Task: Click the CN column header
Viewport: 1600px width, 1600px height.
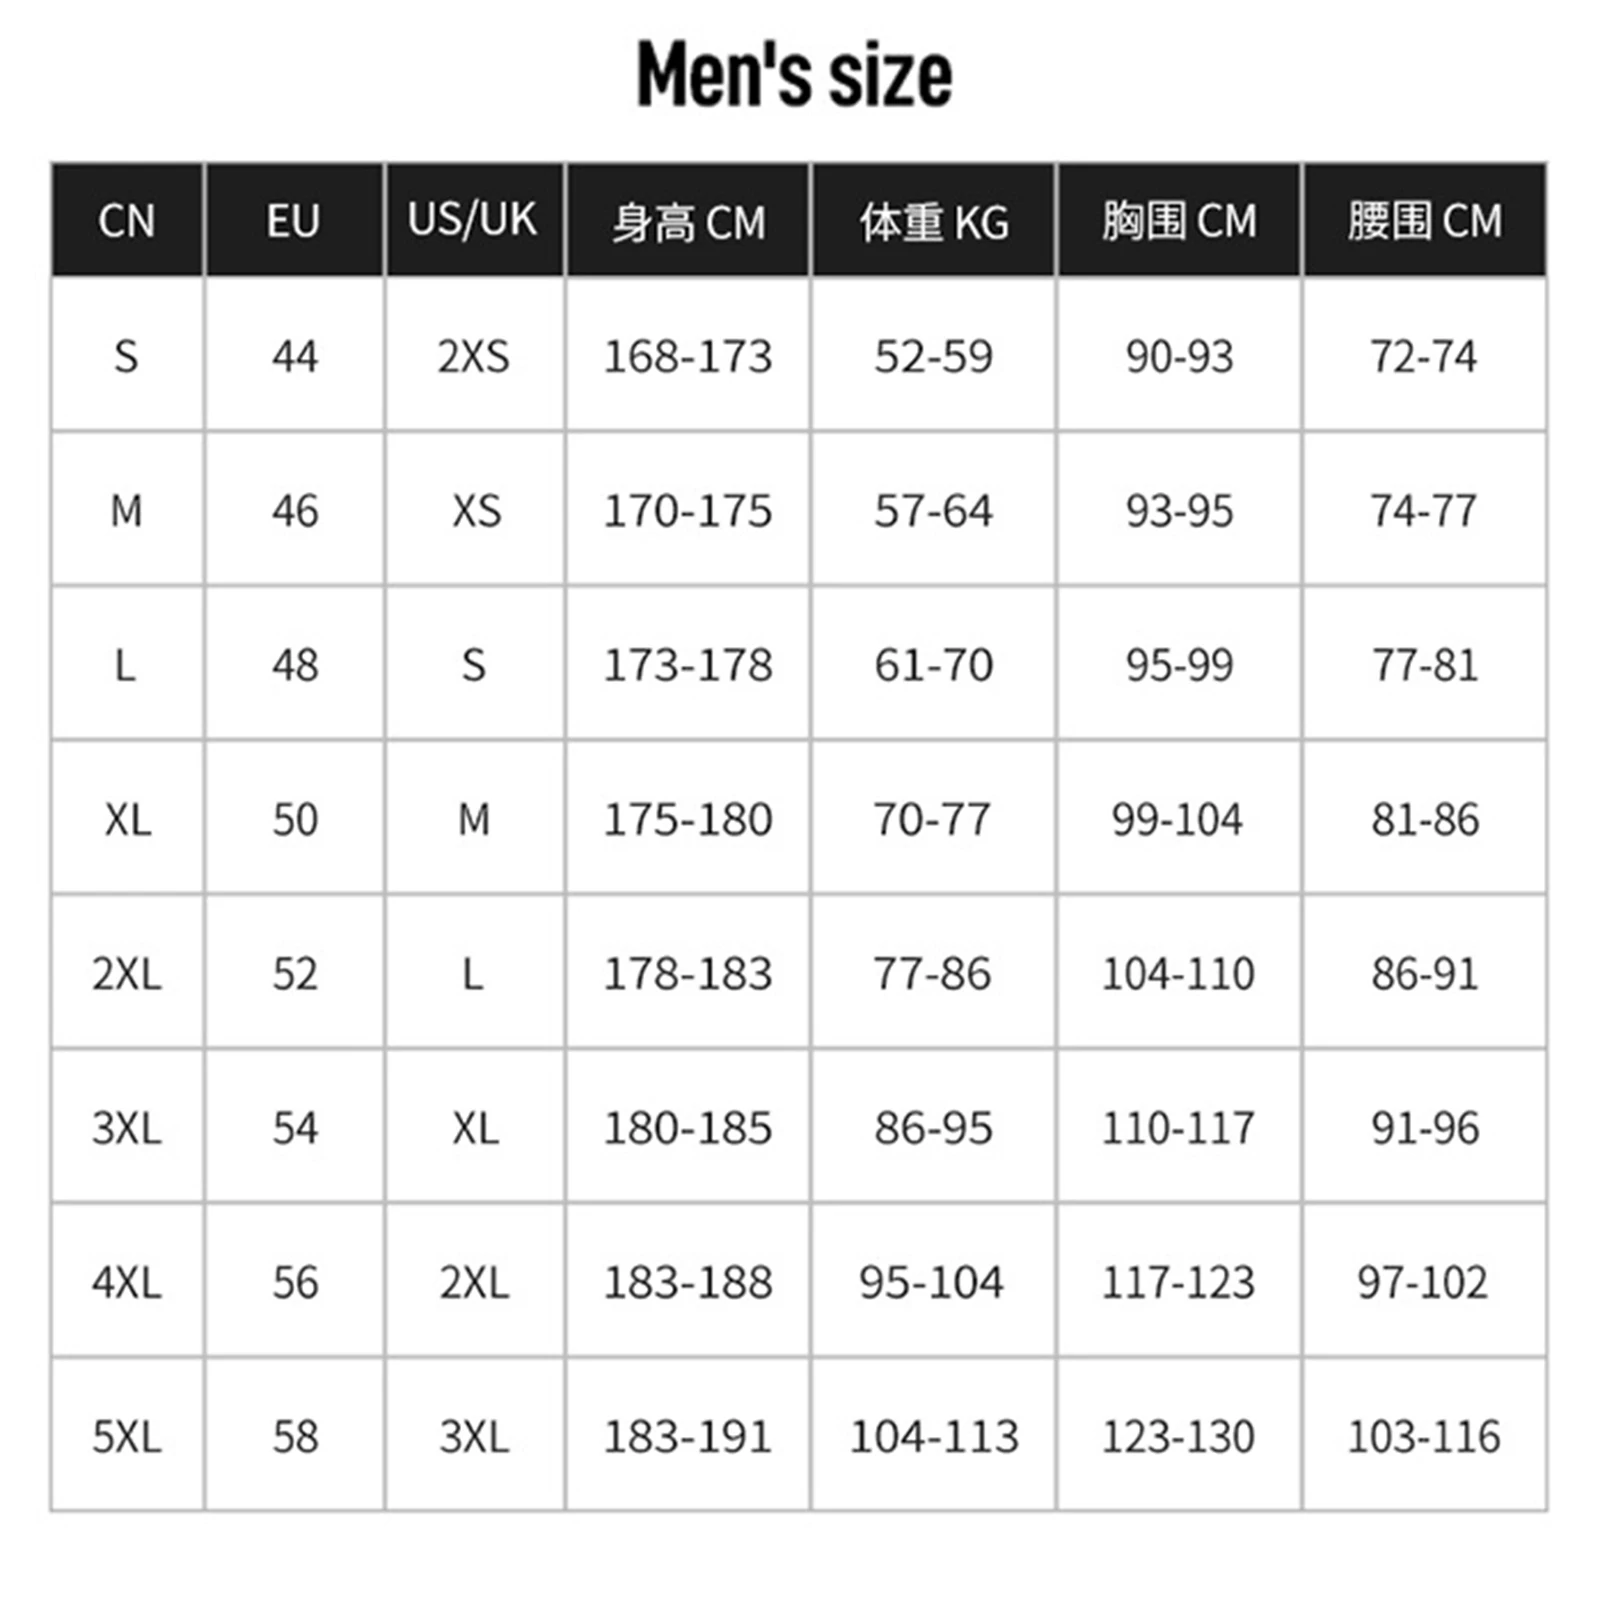Action: click(127, 221)
